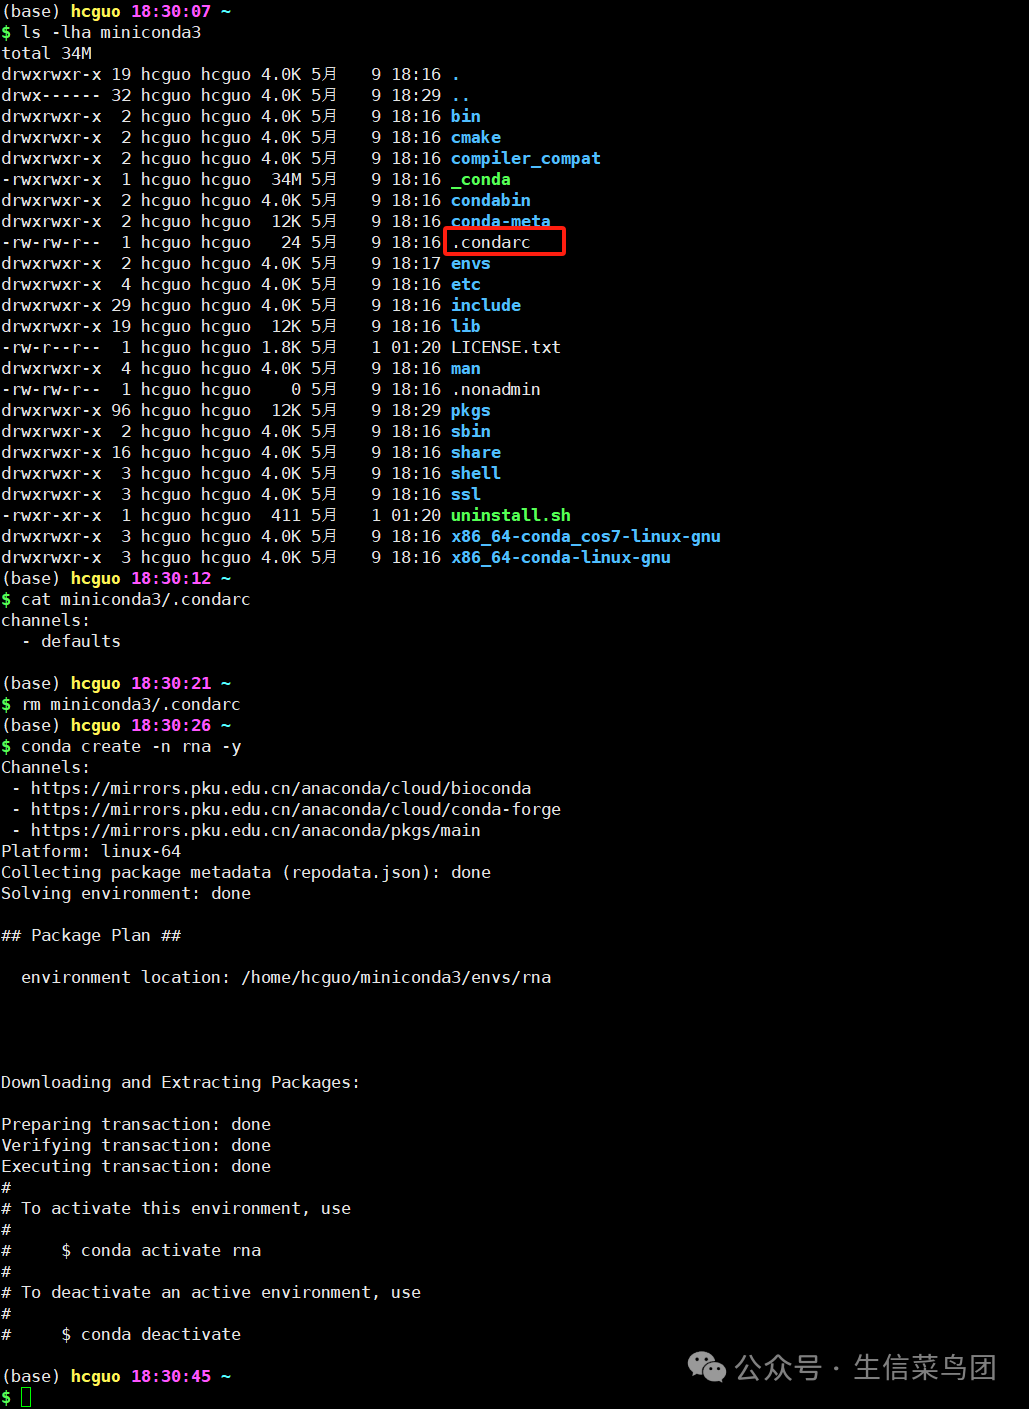
Task: Click the "1.8K" size of LICENSE.txt
Action: pyautogui.click(x=281, y=347)
